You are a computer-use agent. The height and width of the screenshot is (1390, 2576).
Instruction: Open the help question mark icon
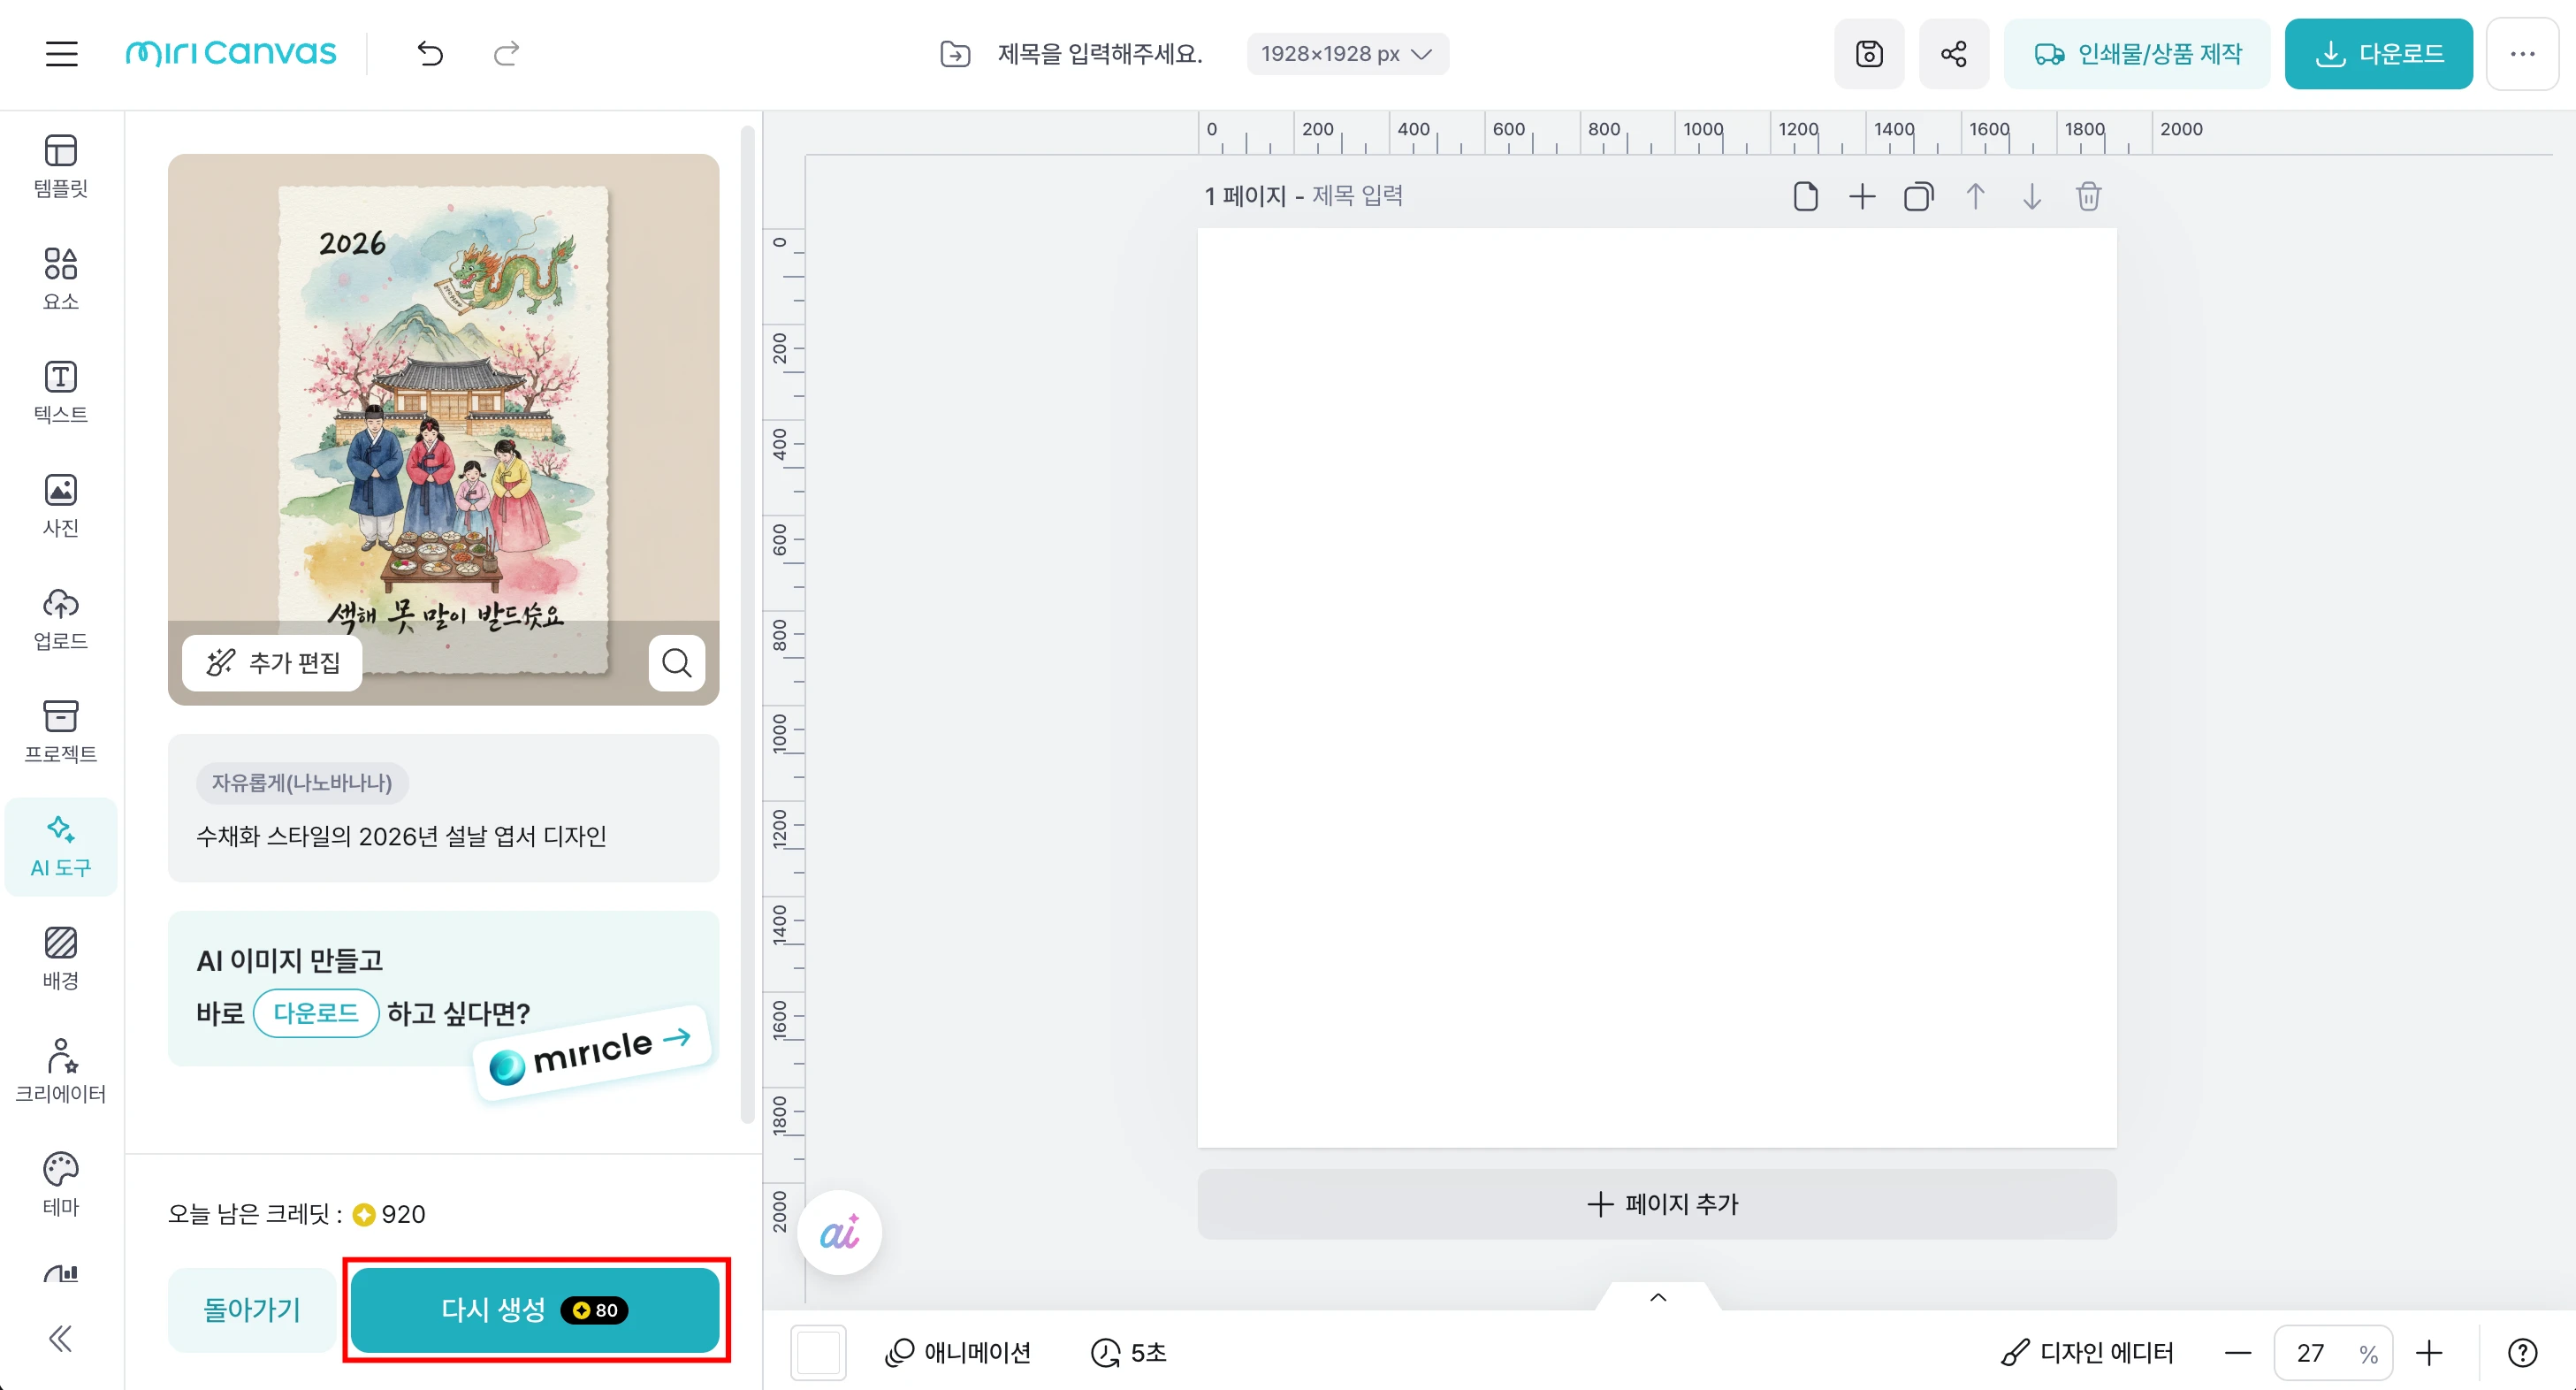(x=2522, y=1353)
